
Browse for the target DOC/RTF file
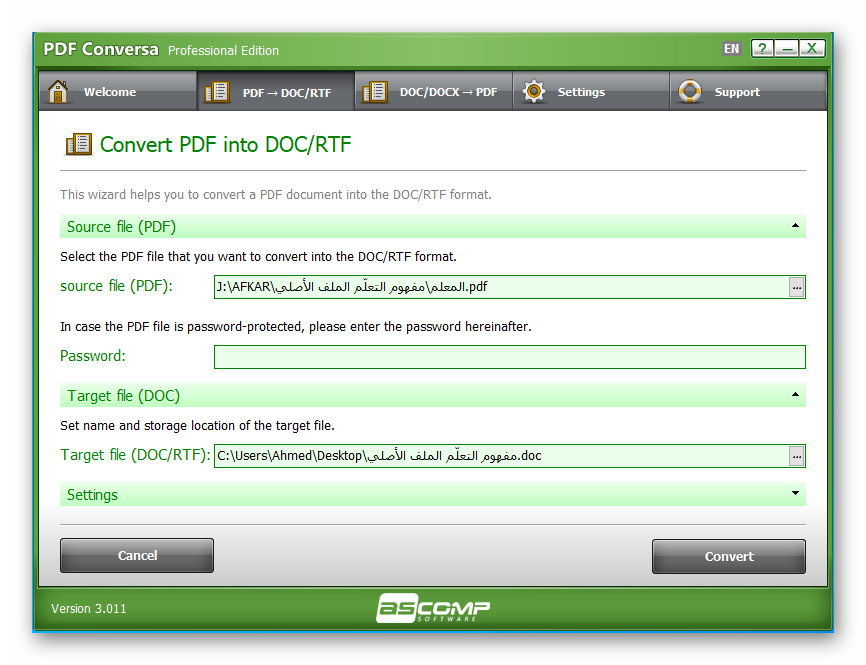point(796,456)
